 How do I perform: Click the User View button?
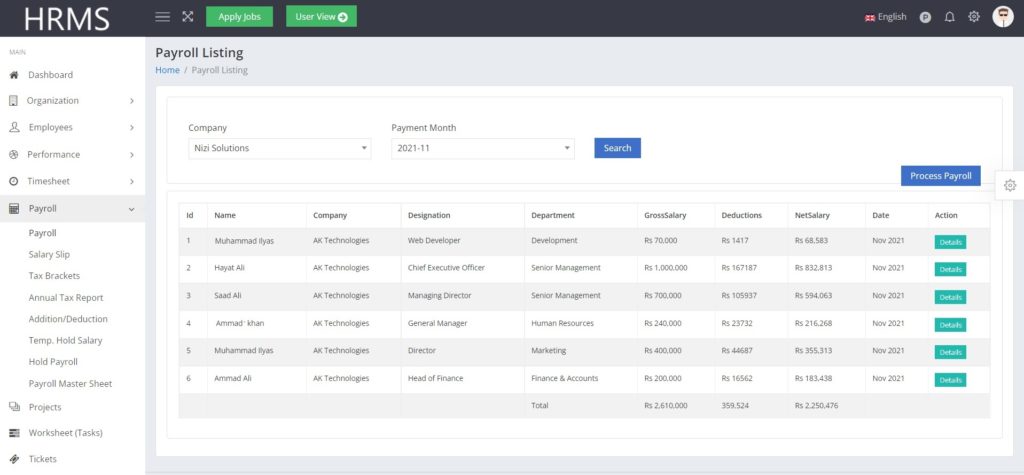pos(321,17)
